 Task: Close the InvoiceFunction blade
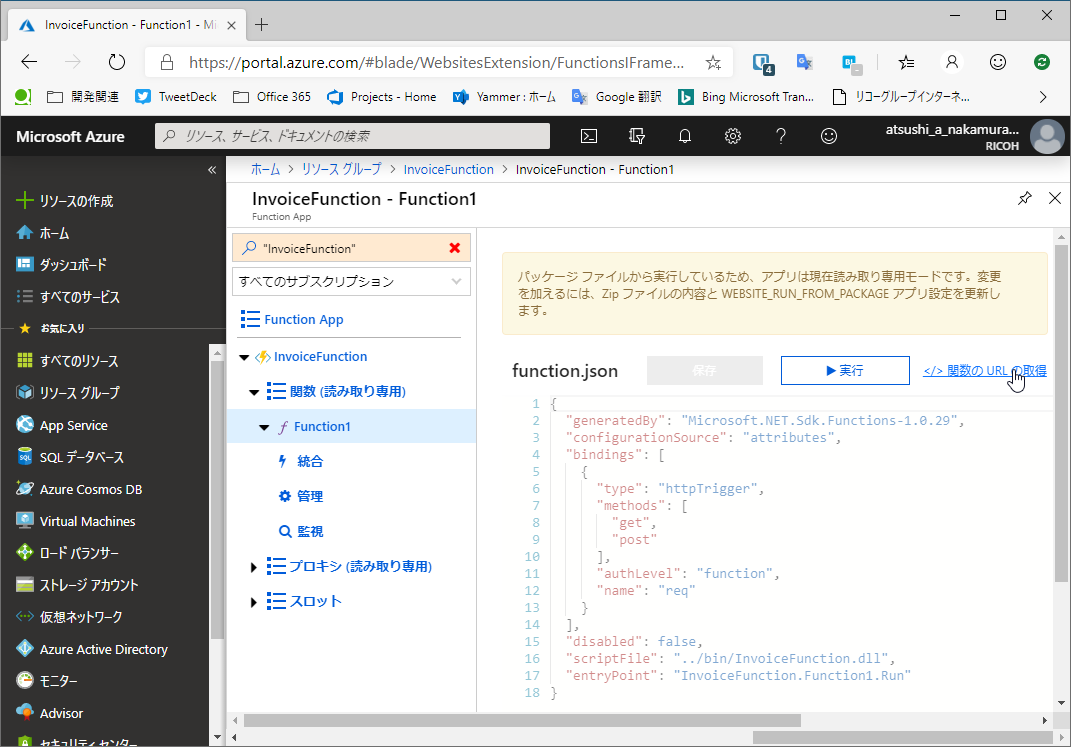pyautogui.click(x=1055, y=198)
